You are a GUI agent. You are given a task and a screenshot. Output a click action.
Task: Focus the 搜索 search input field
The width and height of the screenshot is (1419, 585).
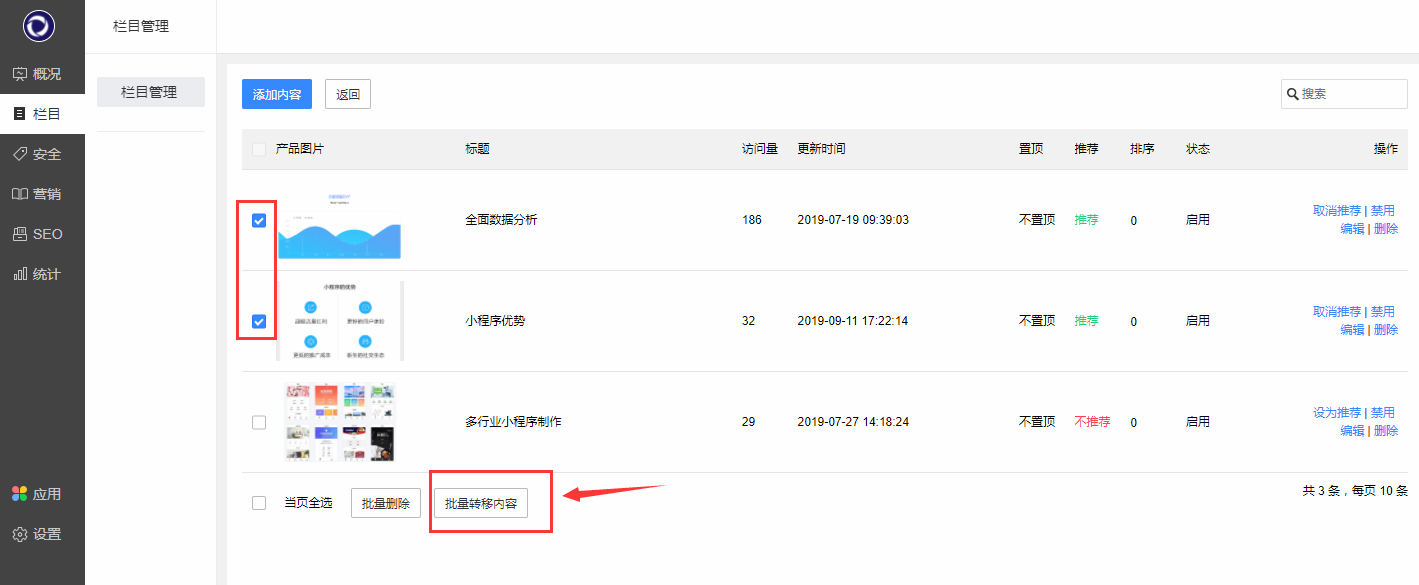[x=1350, y=94]
